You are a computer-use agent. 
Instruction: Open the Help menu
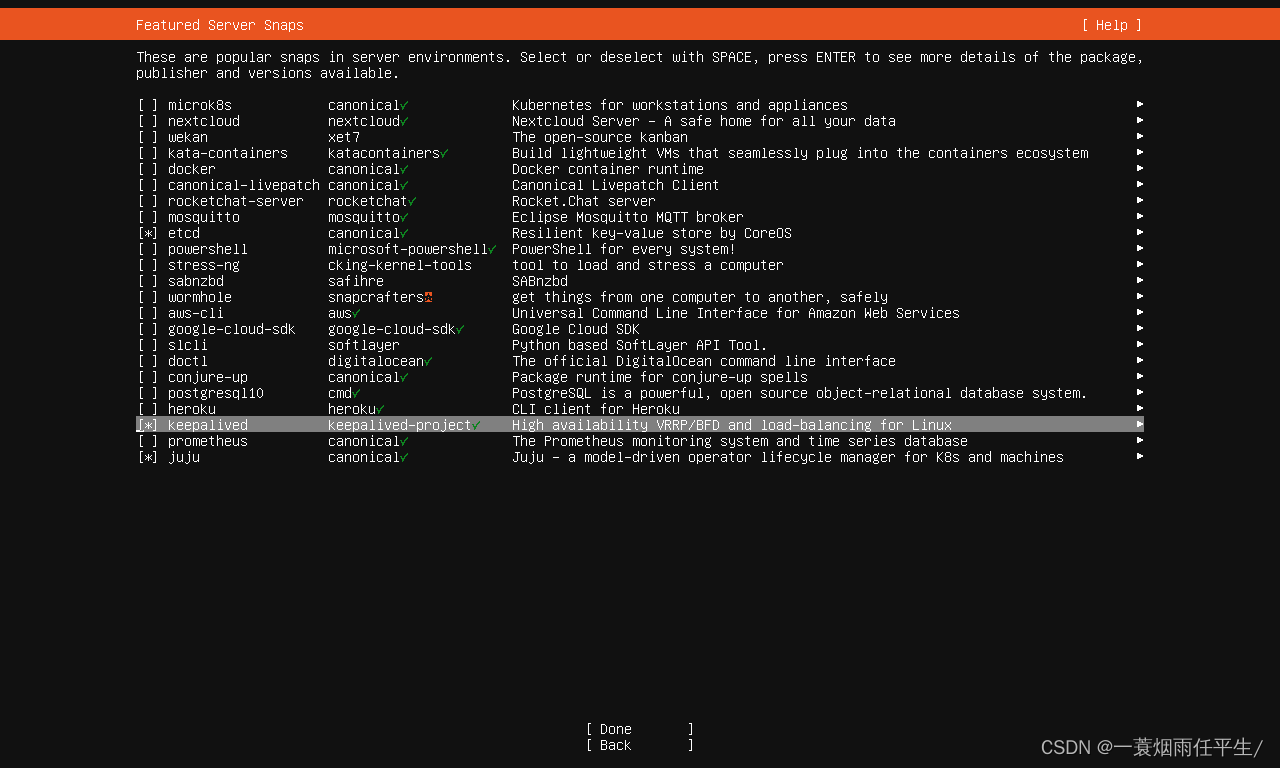click(x=1112, y=25)
